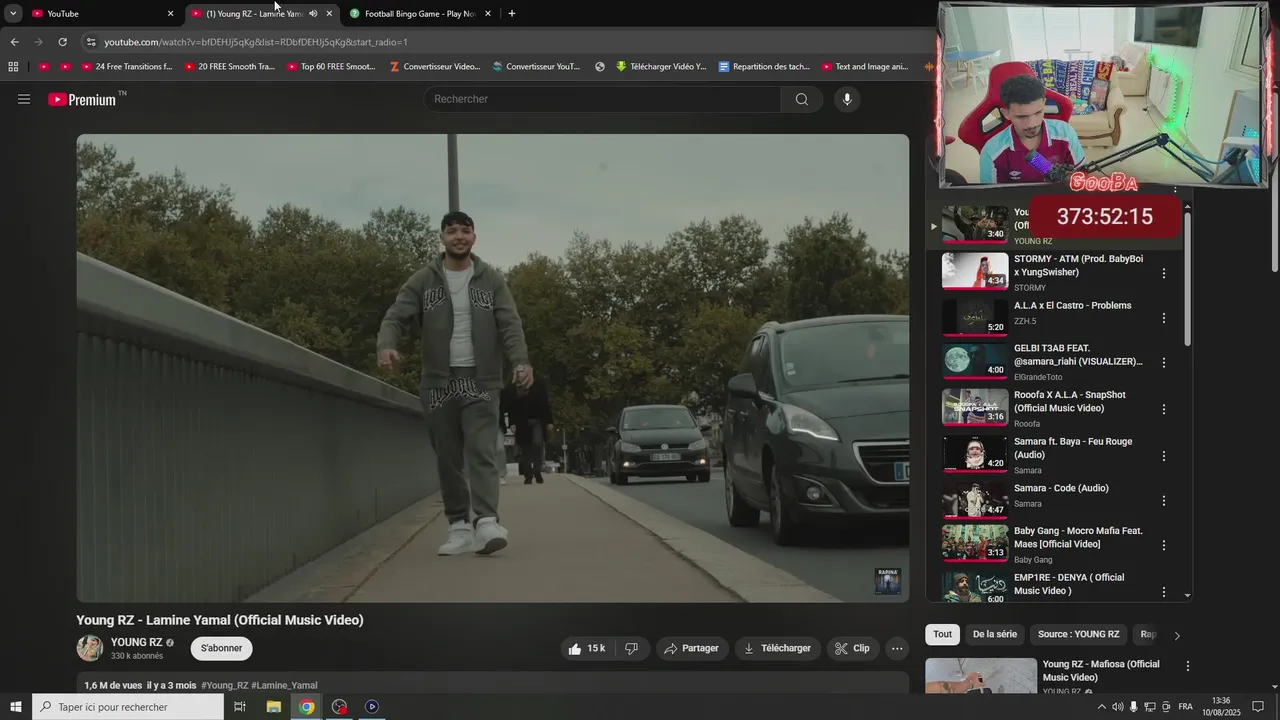Screen dimensions: 1280x720
Task: Play STORMY - ATM thumbnail in playlist
Action: tap(975, 270)
